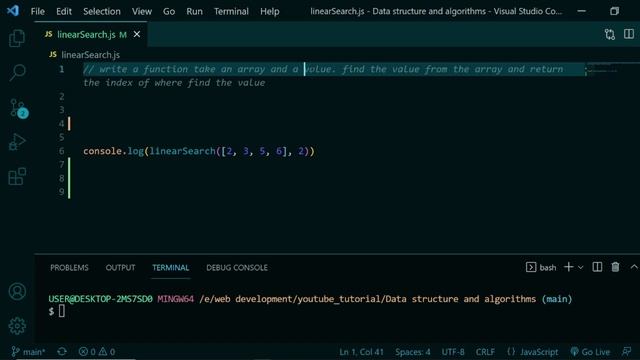Kill the terminal with trash icon

(x=615, y=267)
